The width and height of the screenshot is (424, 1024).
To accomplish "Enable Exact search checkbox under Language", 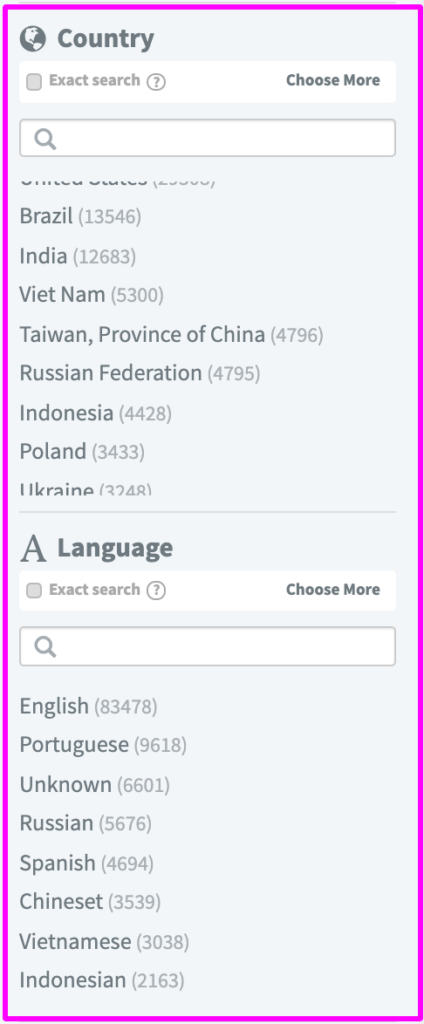I will point(34,591).
